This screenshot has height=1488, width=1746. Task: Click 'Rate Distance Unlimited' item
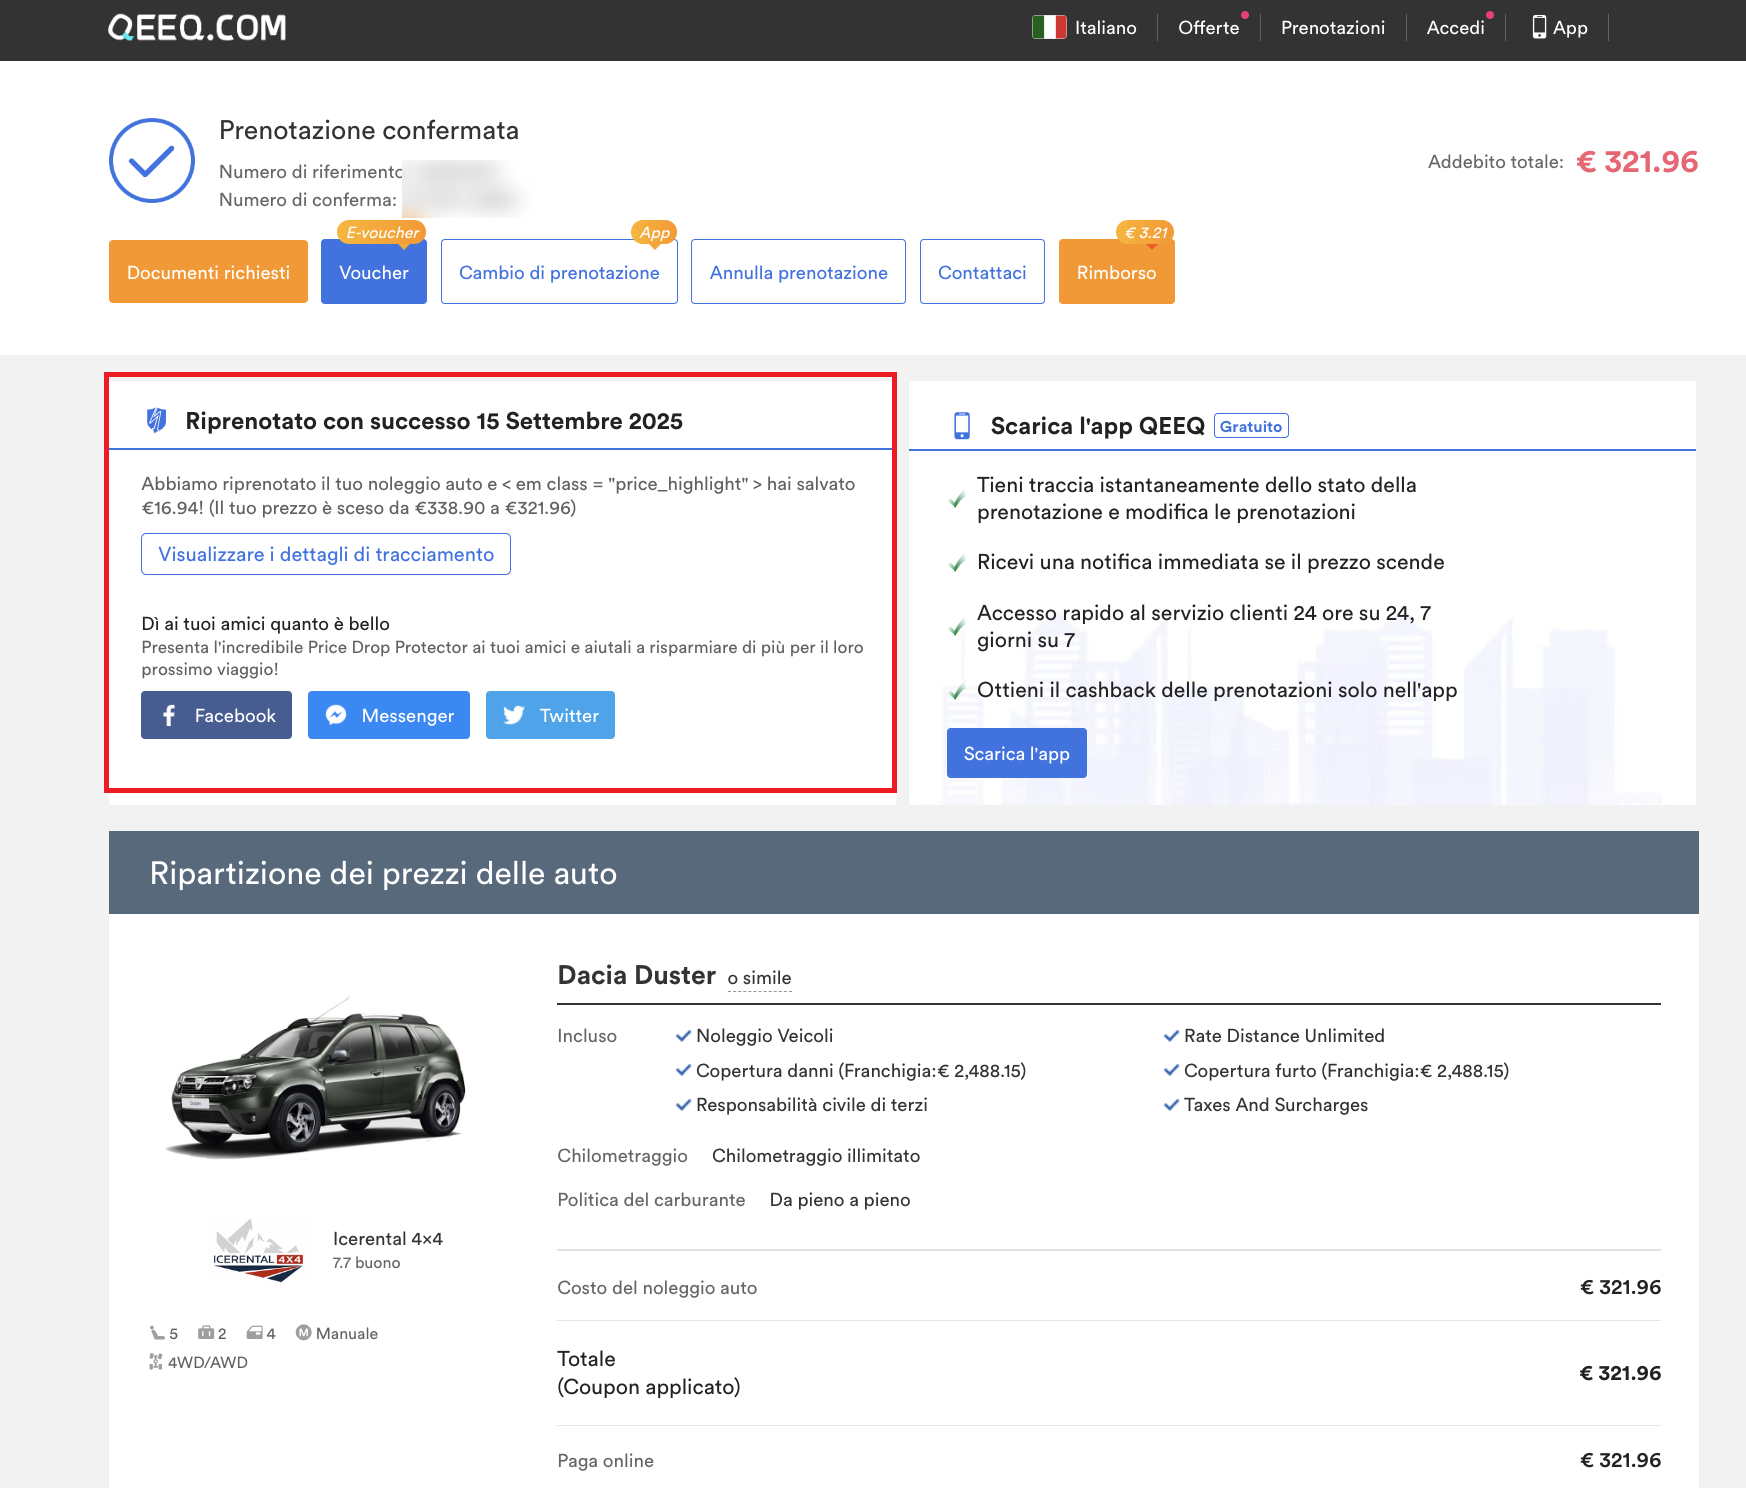point(1284,1036)
